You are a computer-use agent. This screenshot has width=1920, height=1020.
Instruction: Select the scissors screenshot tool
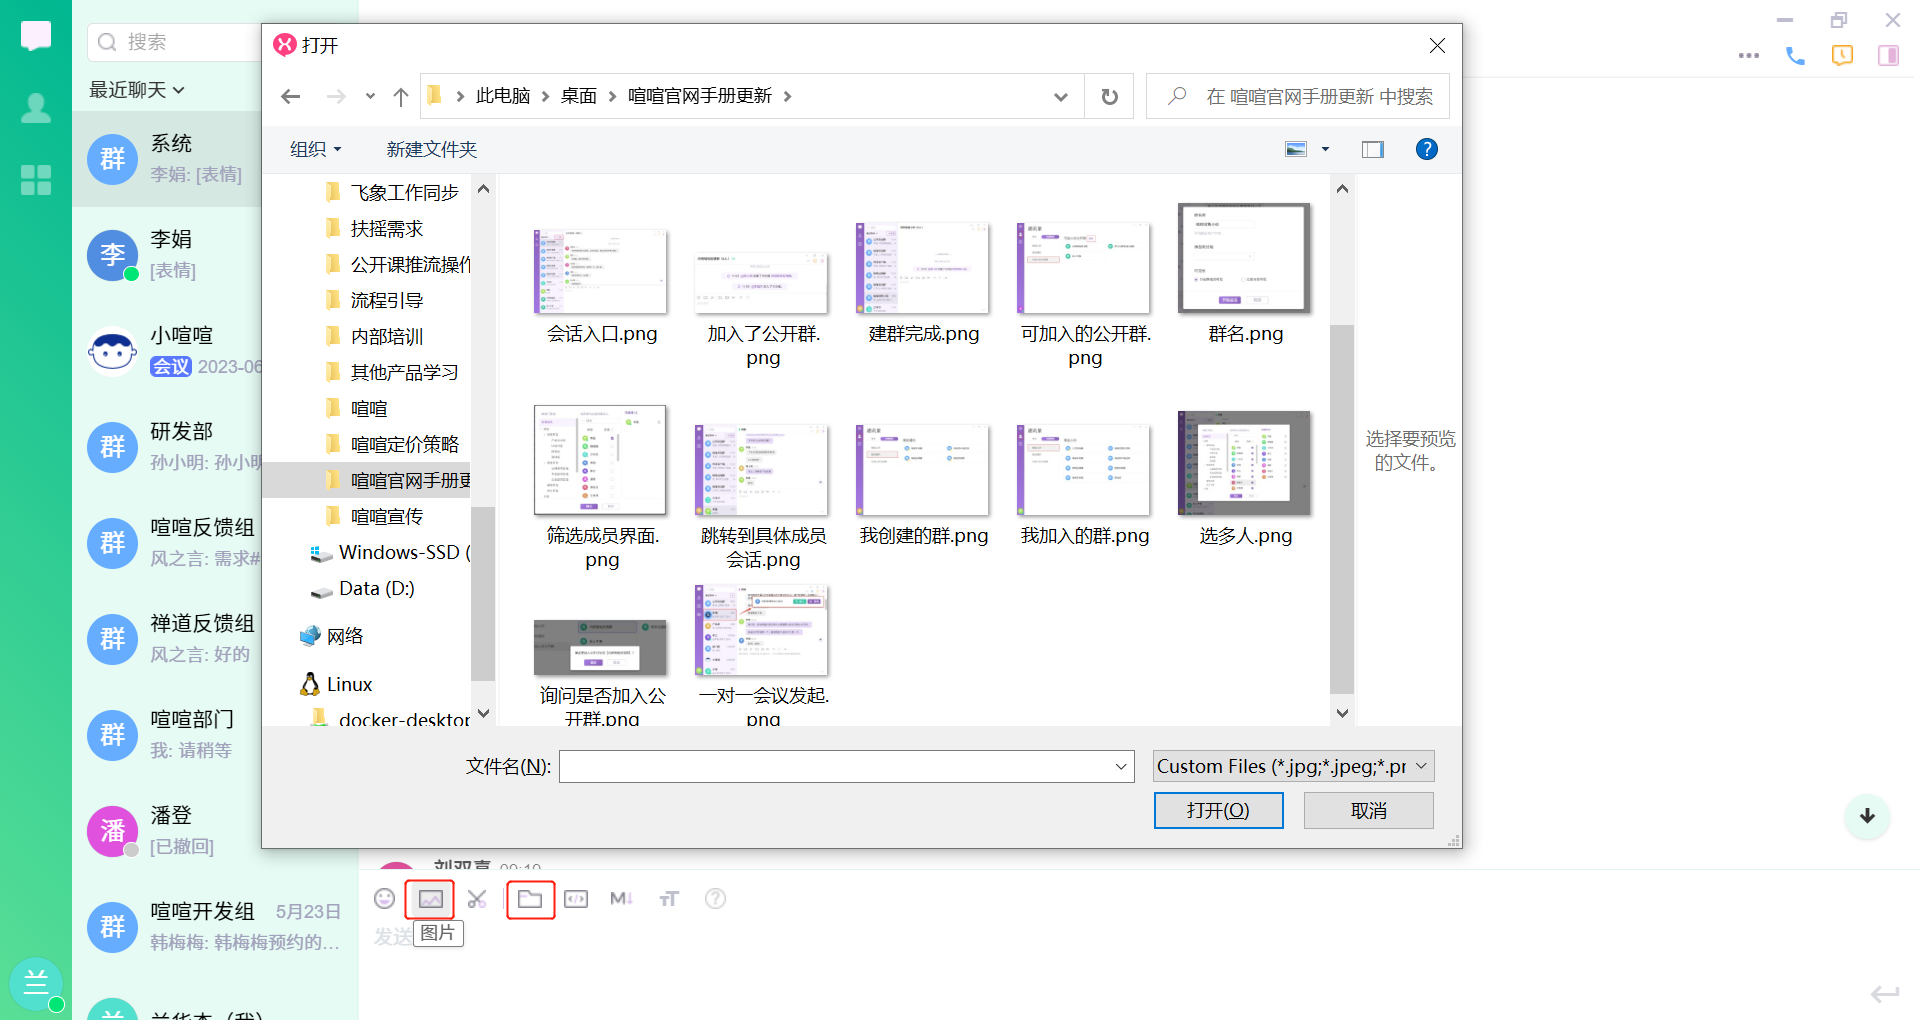pos(477,899)
